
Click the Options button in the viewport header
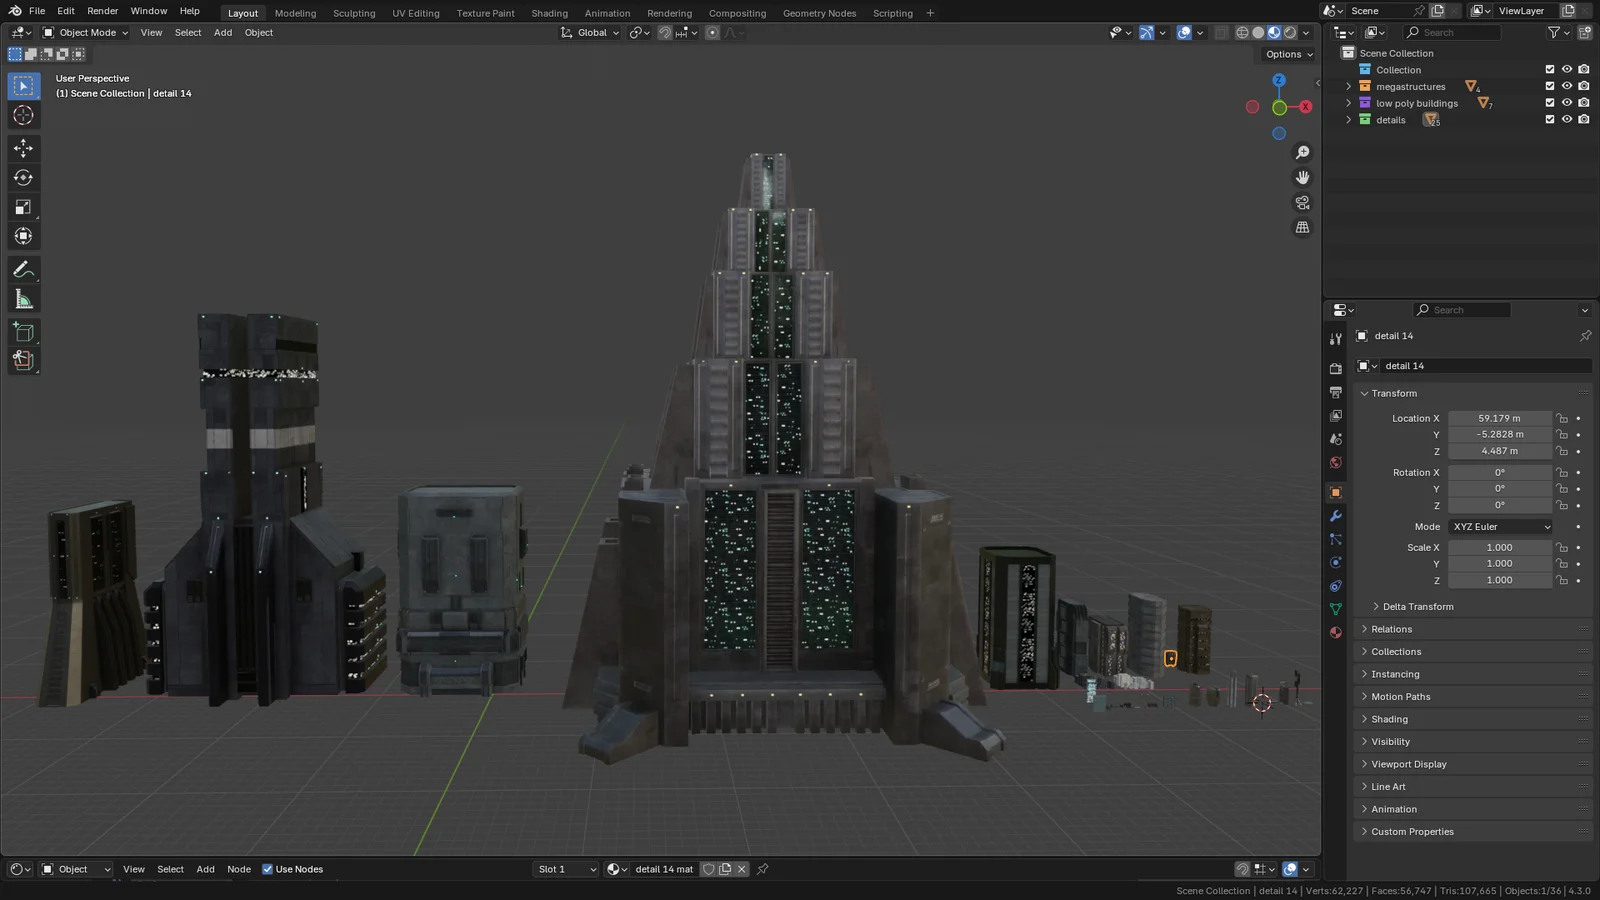point(1283,54)
